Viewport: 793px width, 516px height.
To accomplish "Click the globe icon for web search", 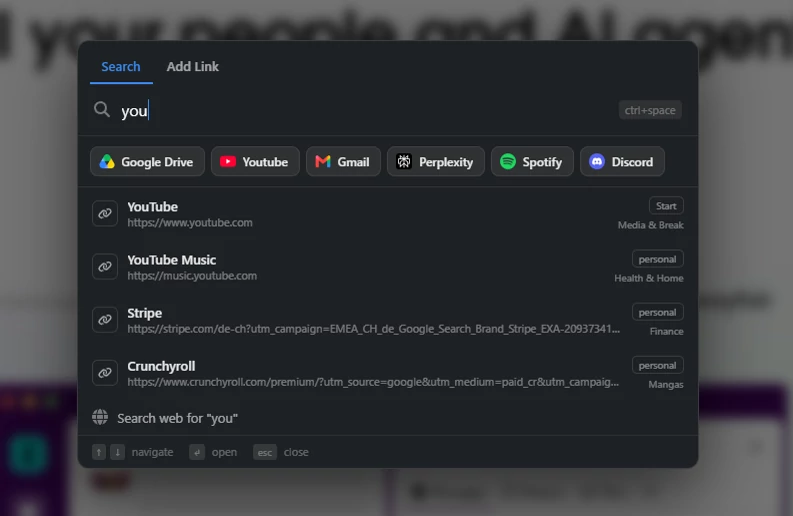I will coord(100,417).
